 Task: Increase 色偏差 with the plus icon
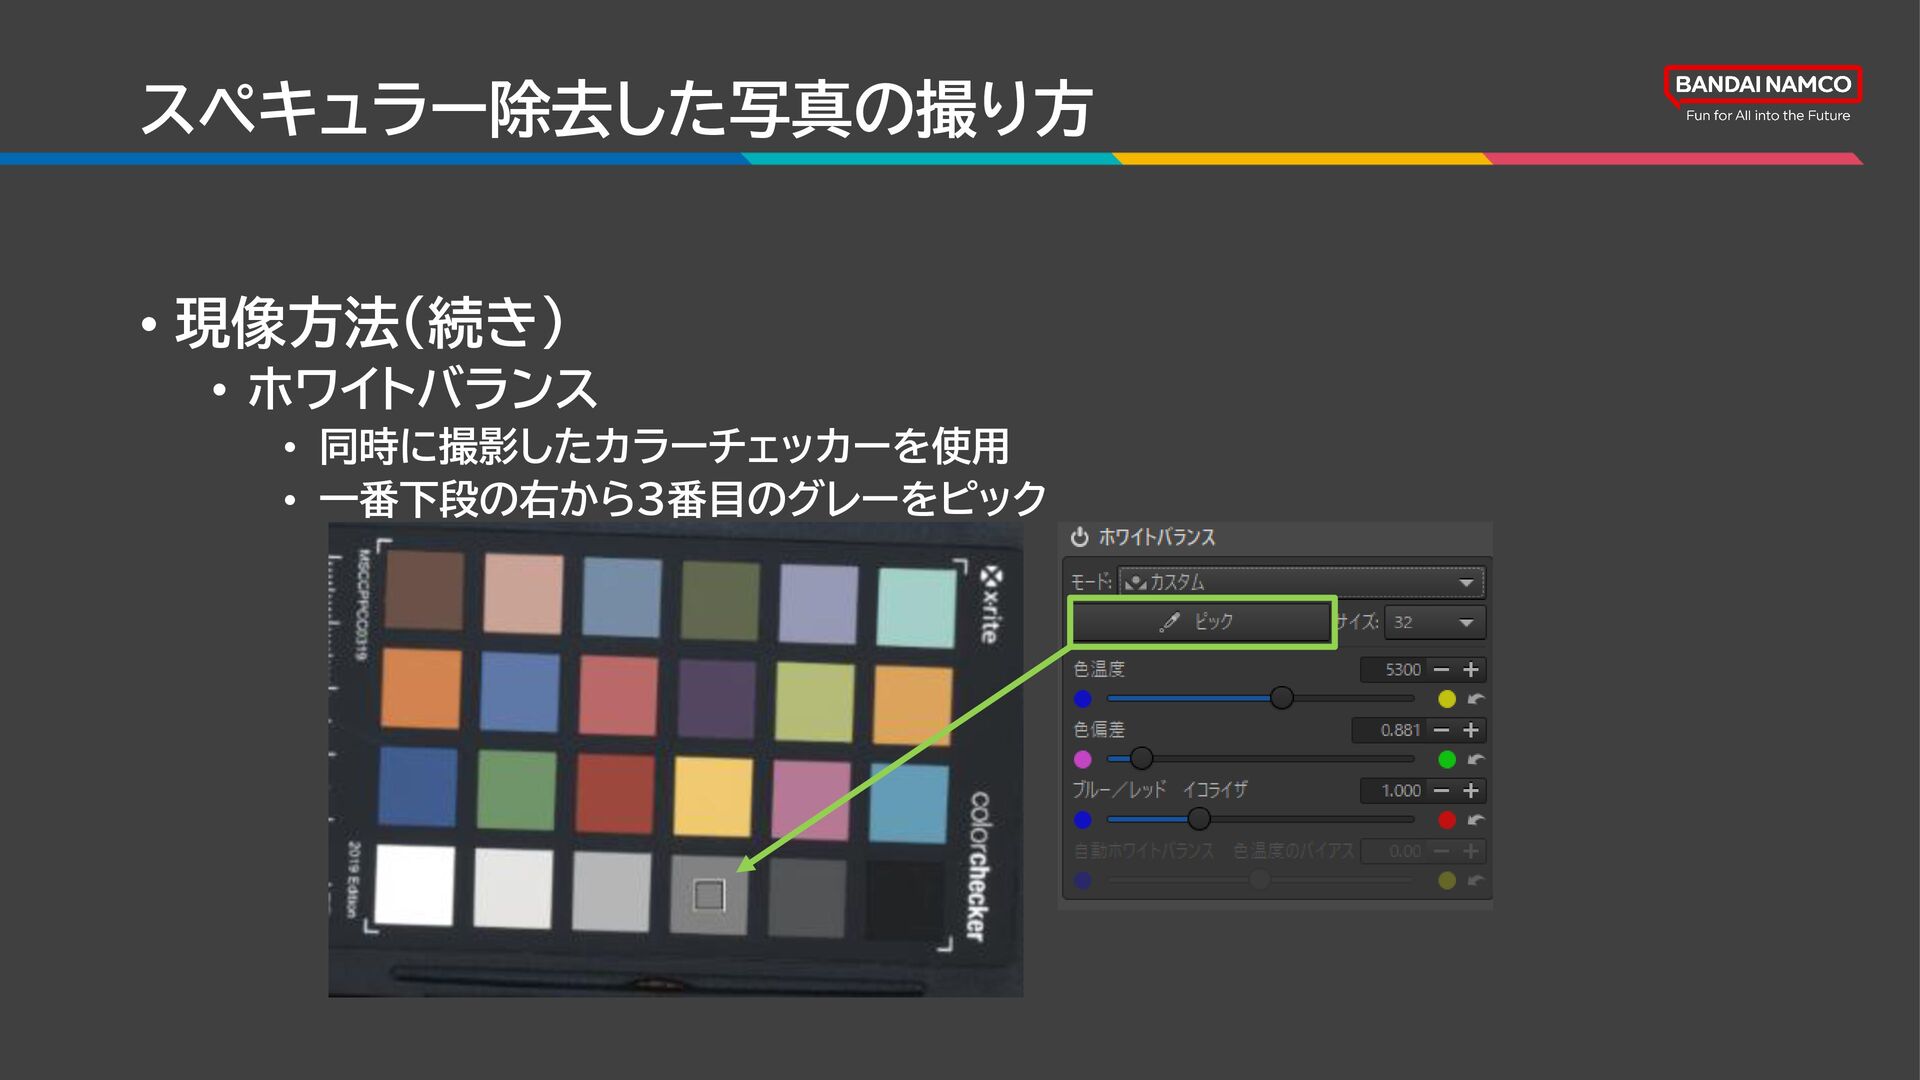pos(1471,730)
